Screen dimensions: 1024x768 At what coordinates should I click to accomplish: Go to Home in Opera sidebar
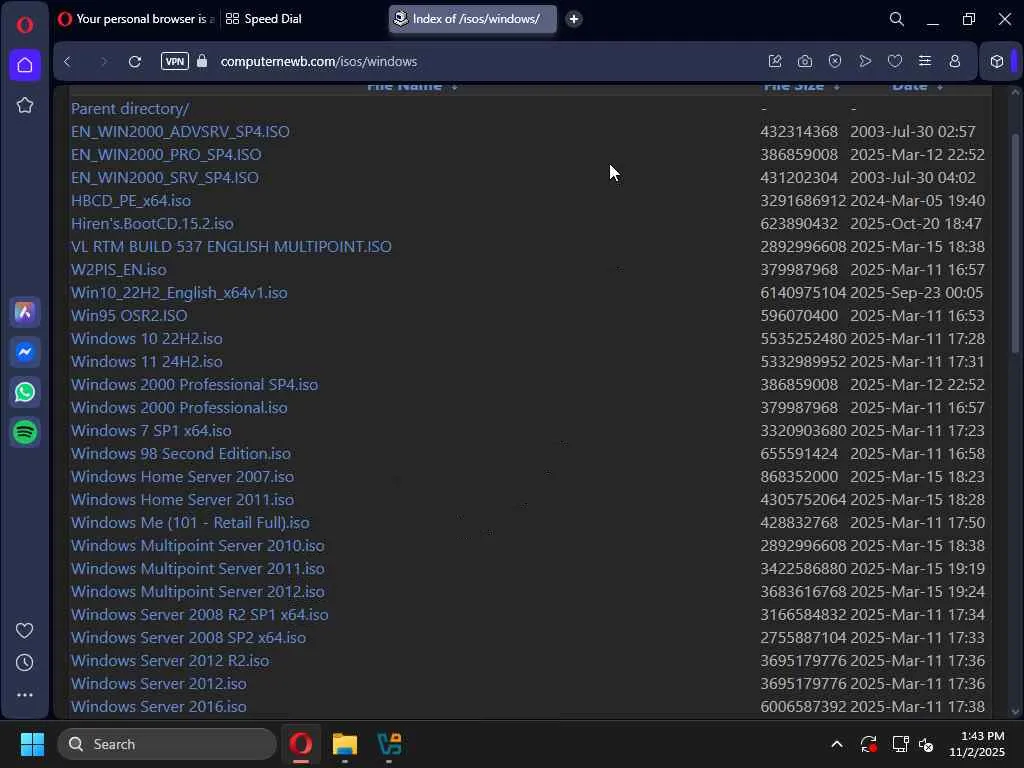click(x=25, y=65)
